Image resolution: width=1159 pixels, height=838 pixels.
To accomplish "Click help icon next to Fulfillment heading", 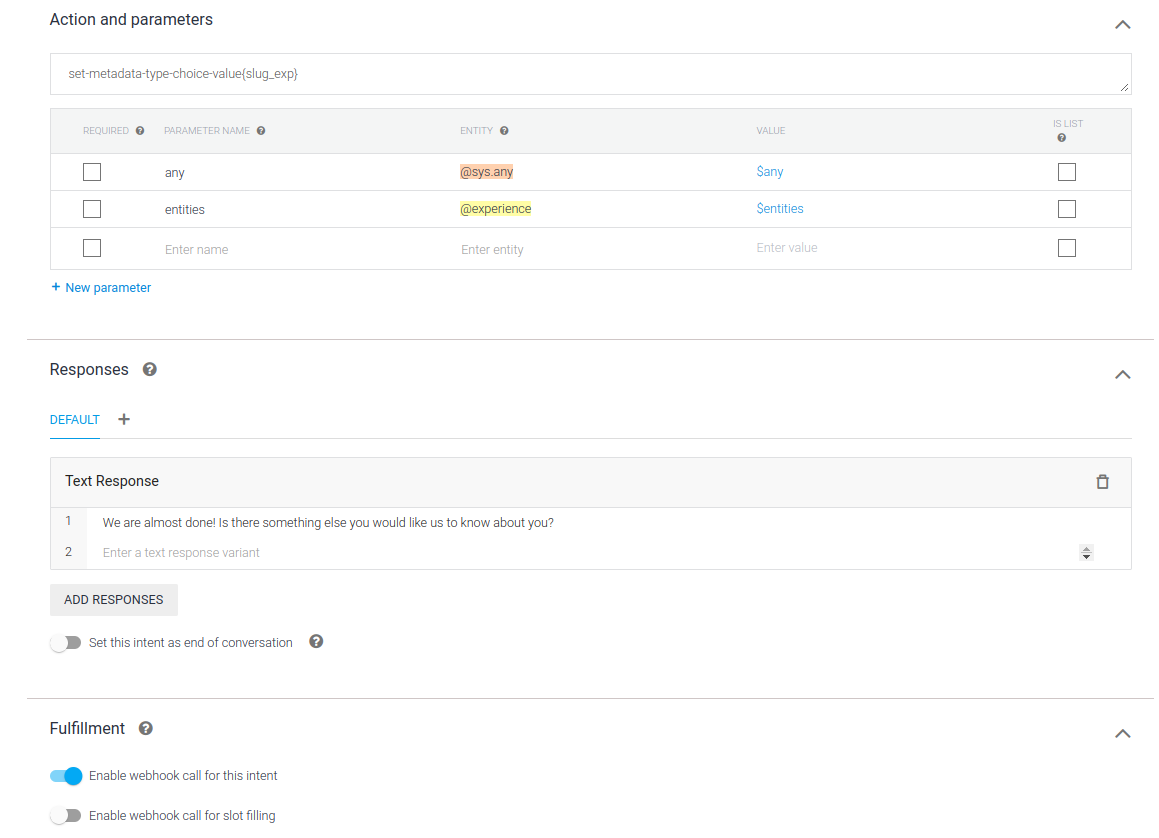I will point(146,728).
